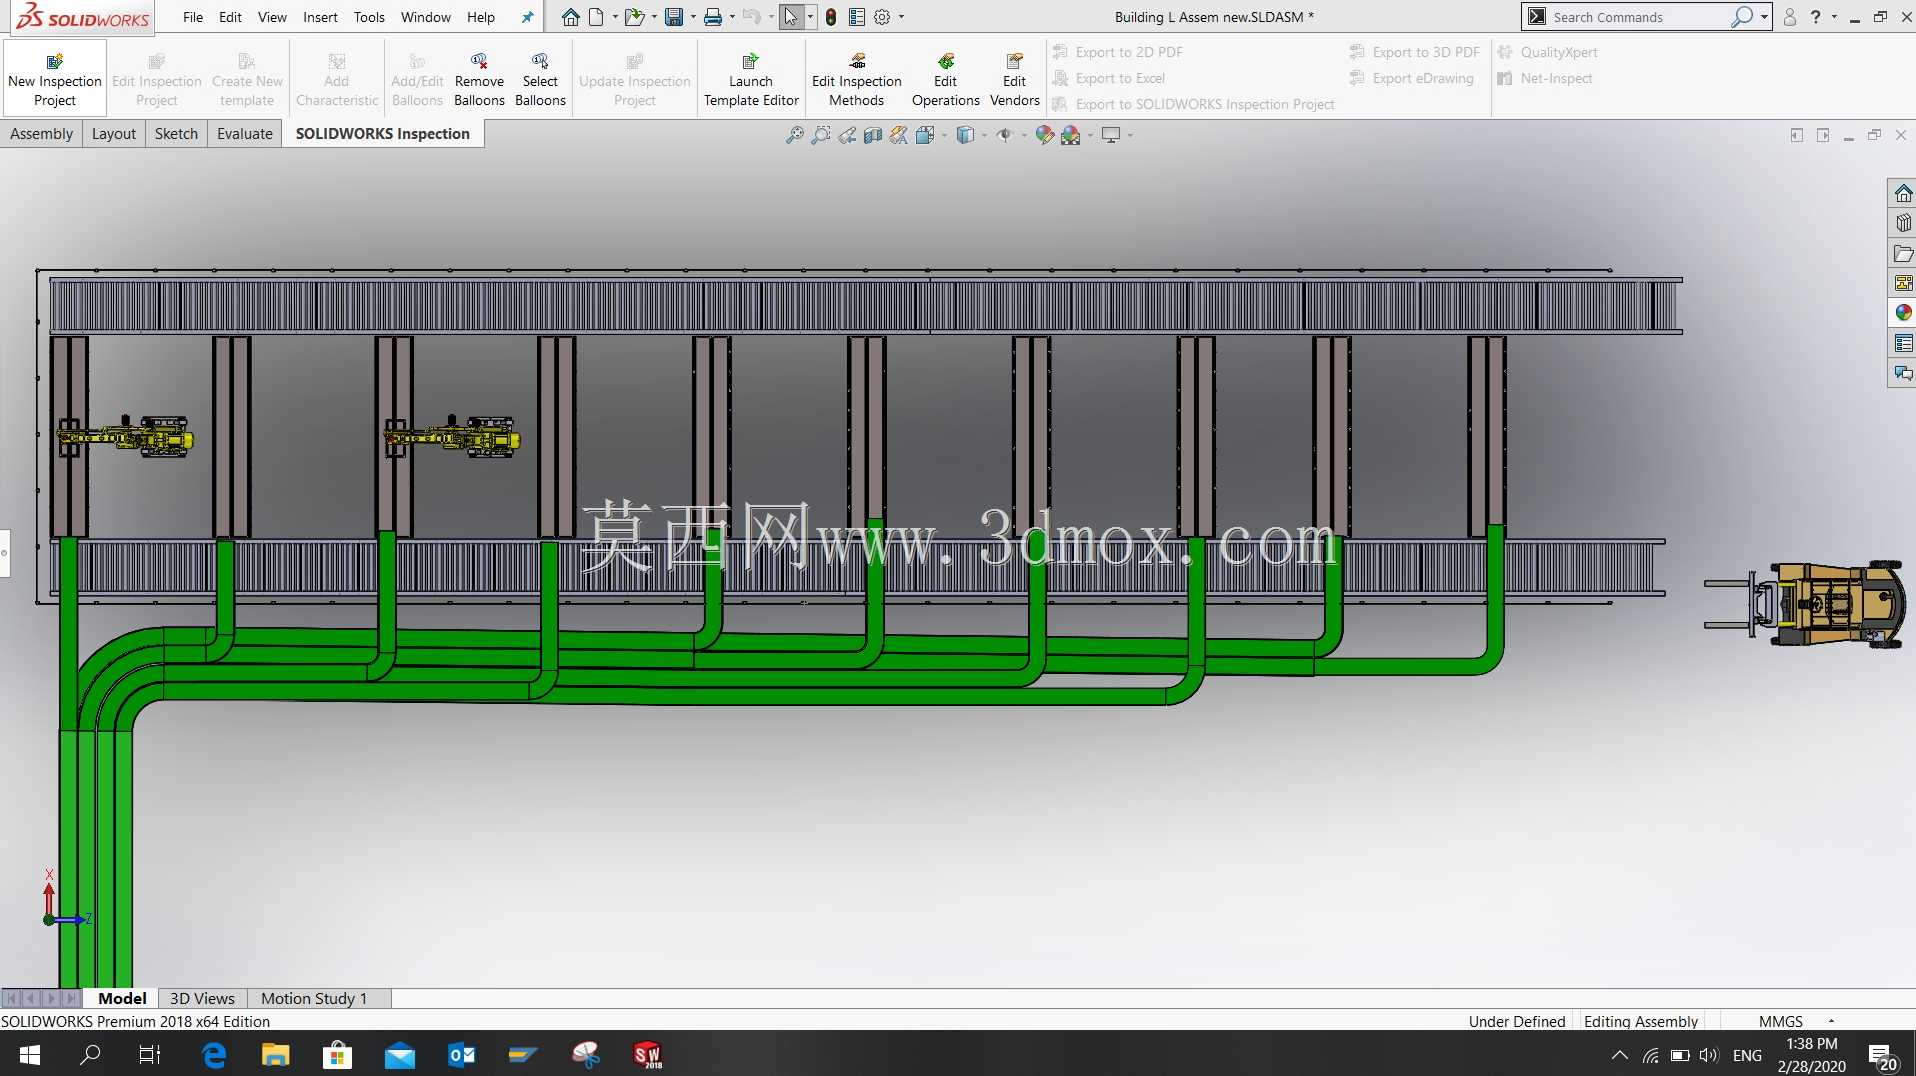This screenshot has width=1916, height=1076.
Task: Expand the Print dropdown arrow
Action: pyautogui.click(x=732, y=17)
